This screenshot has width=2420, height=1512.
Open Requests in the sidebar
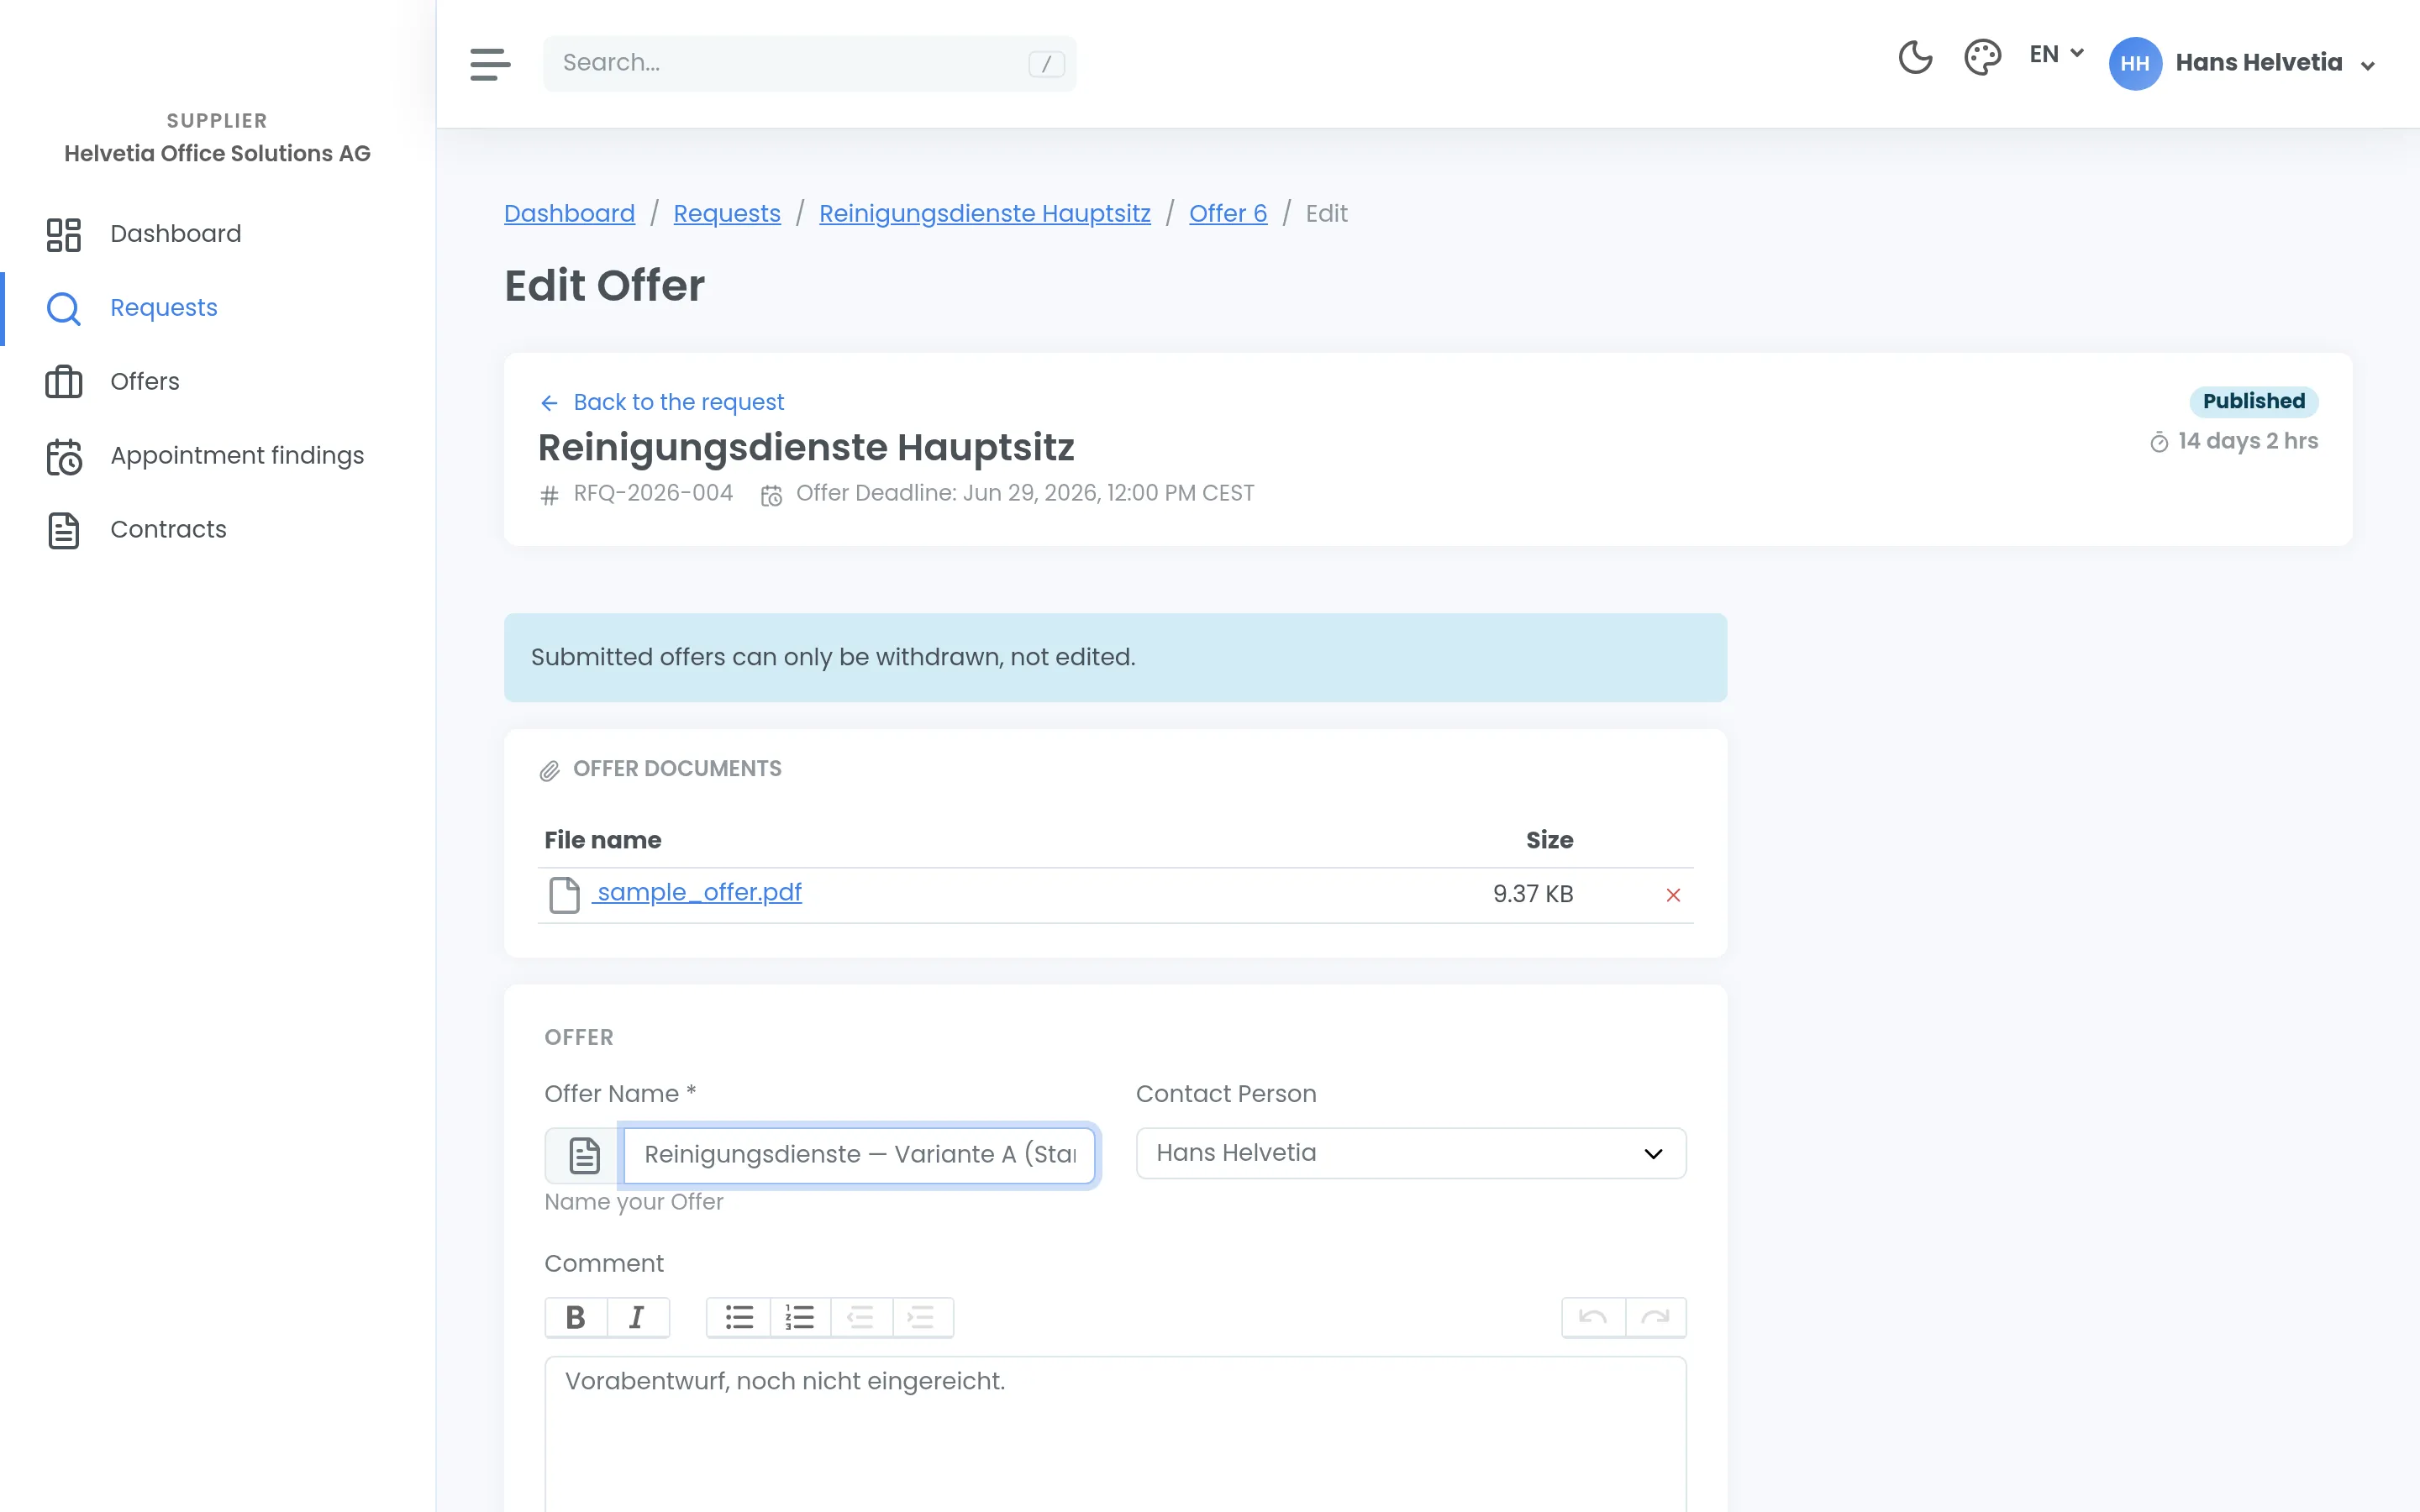[x=217, y=308]
